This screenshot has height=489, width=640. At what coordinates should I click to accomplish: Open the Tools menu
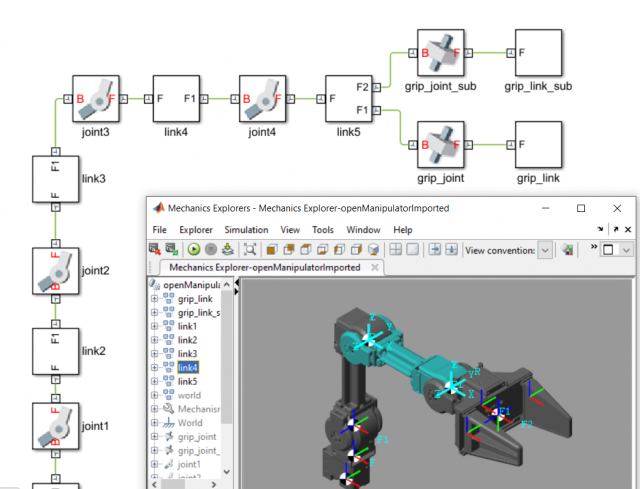323,230
